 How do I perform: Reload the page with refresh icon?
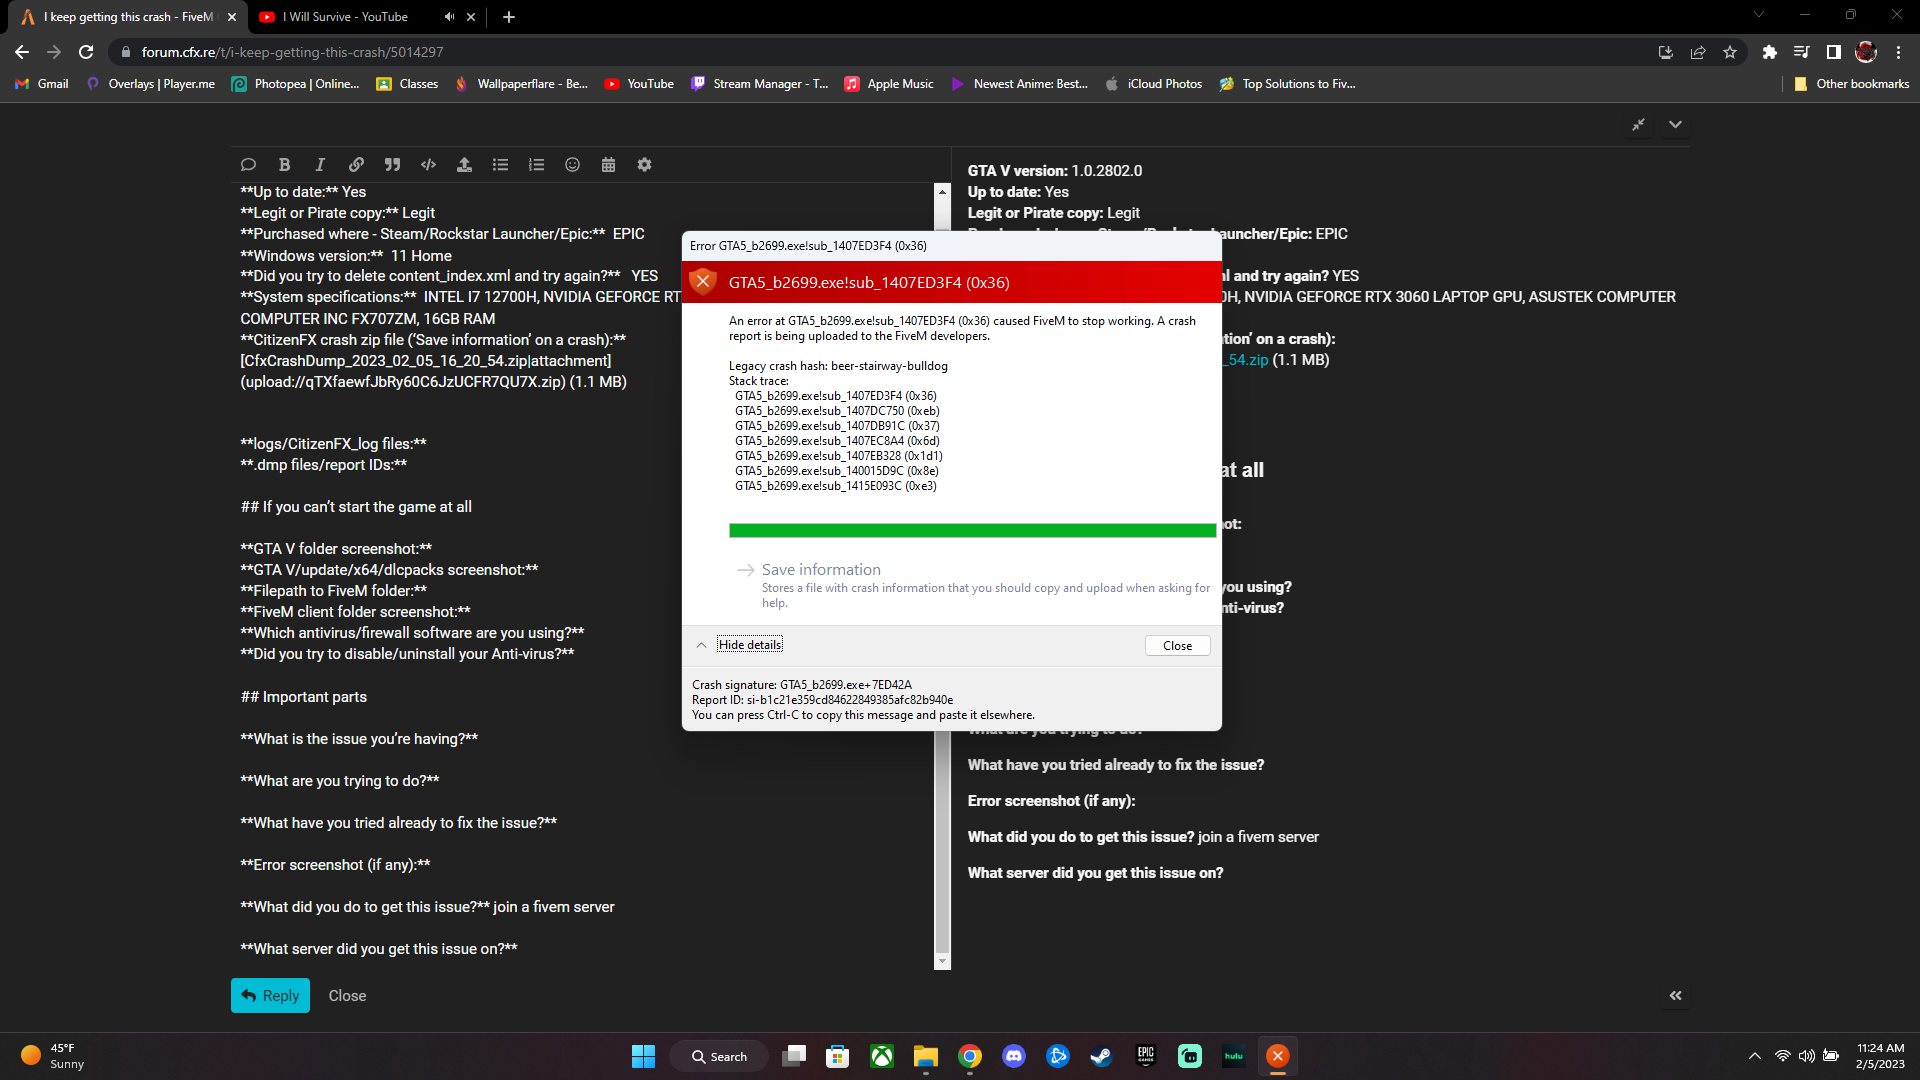pyautogui.click(x=86, y=52)
